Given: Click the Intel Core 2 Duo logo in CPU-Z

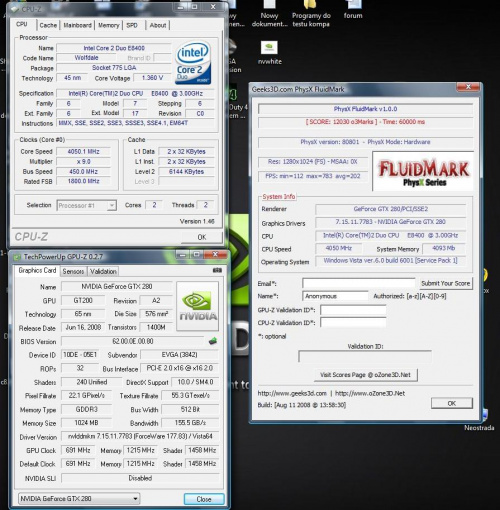Looking at the screenshot, I should 193,62.
